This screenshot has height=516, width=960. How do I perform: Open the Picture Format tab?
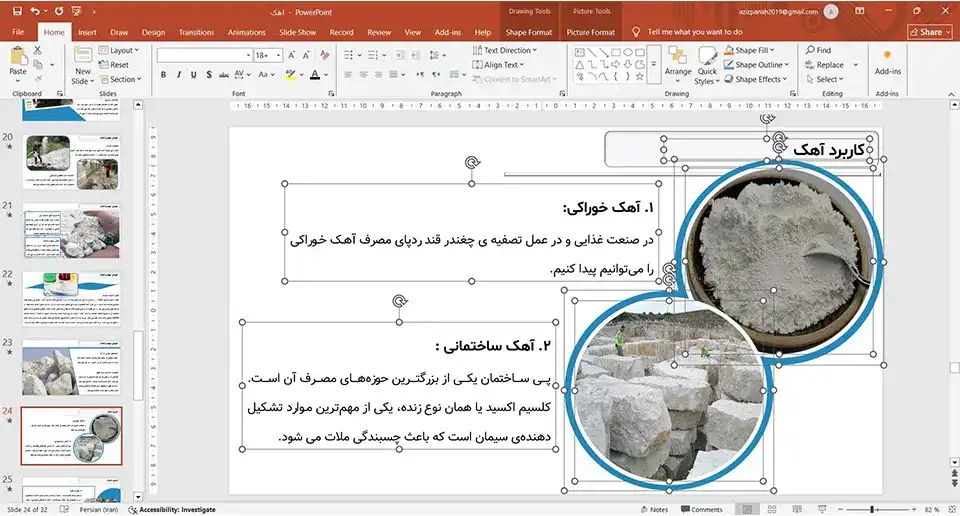(590, 32)
